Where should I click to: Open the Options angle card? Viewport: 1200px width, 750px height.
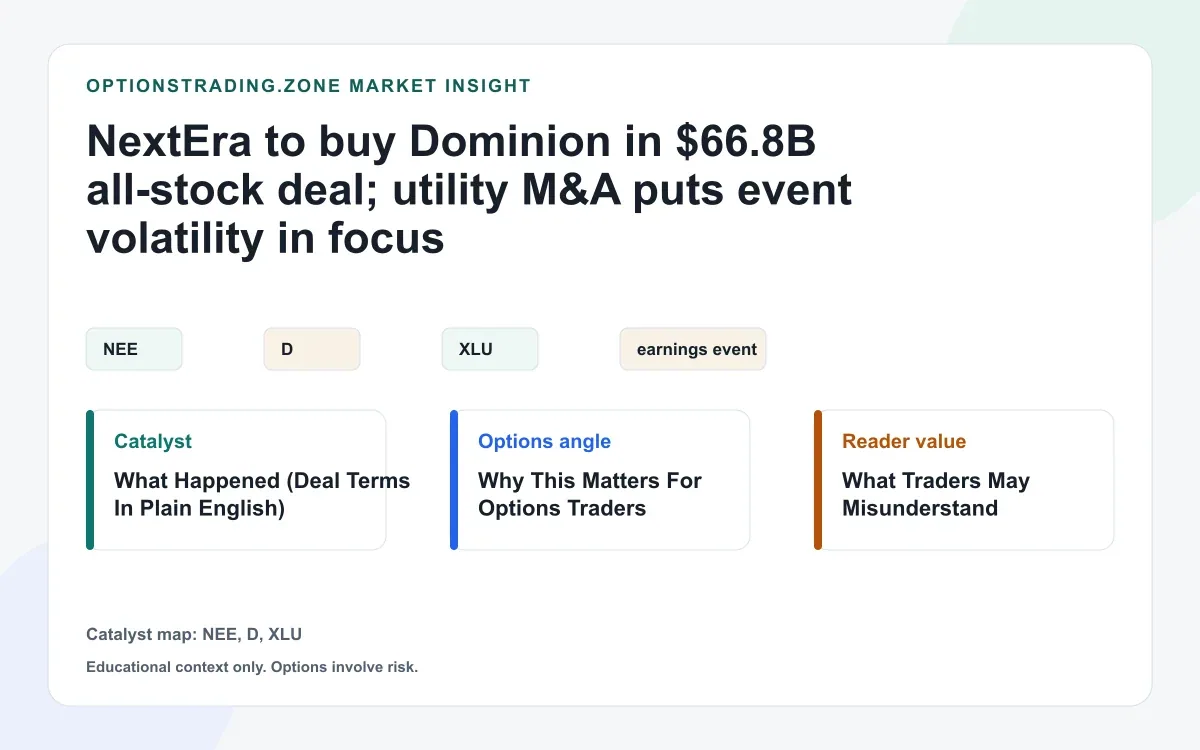coord(600,480)
